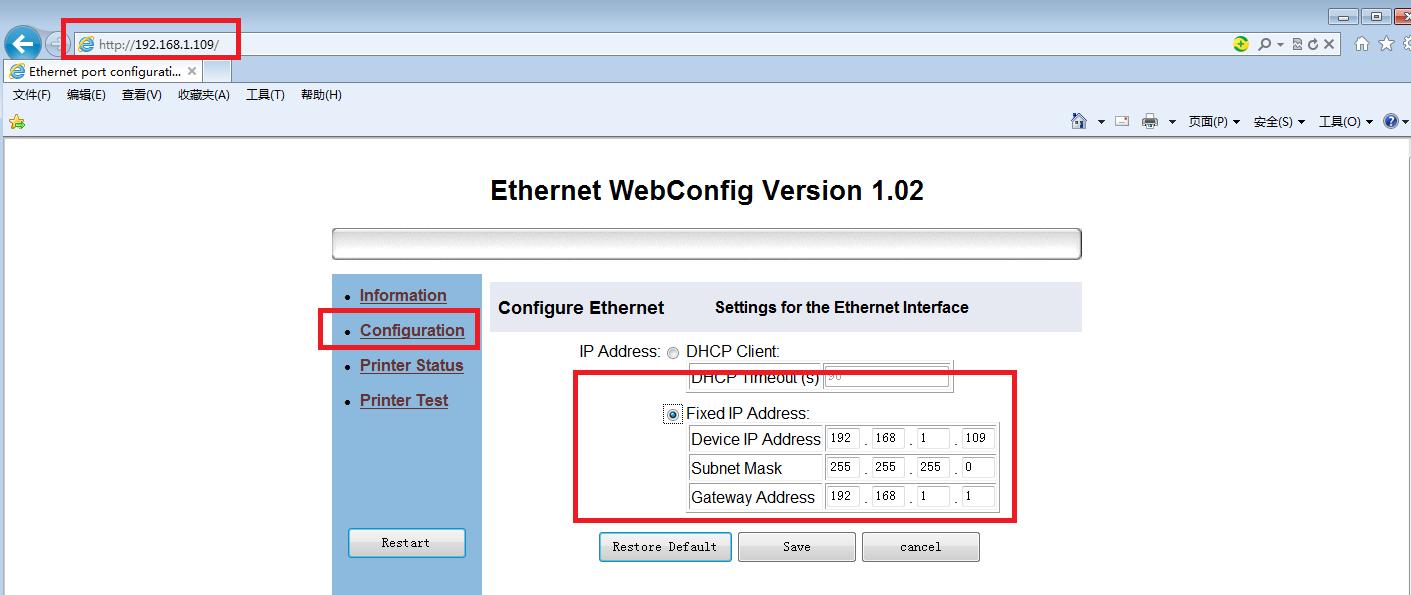This screenshot has width=1411, height=595.
Task: Open the 页面(P) page menu
Action: coord(1214,122)
